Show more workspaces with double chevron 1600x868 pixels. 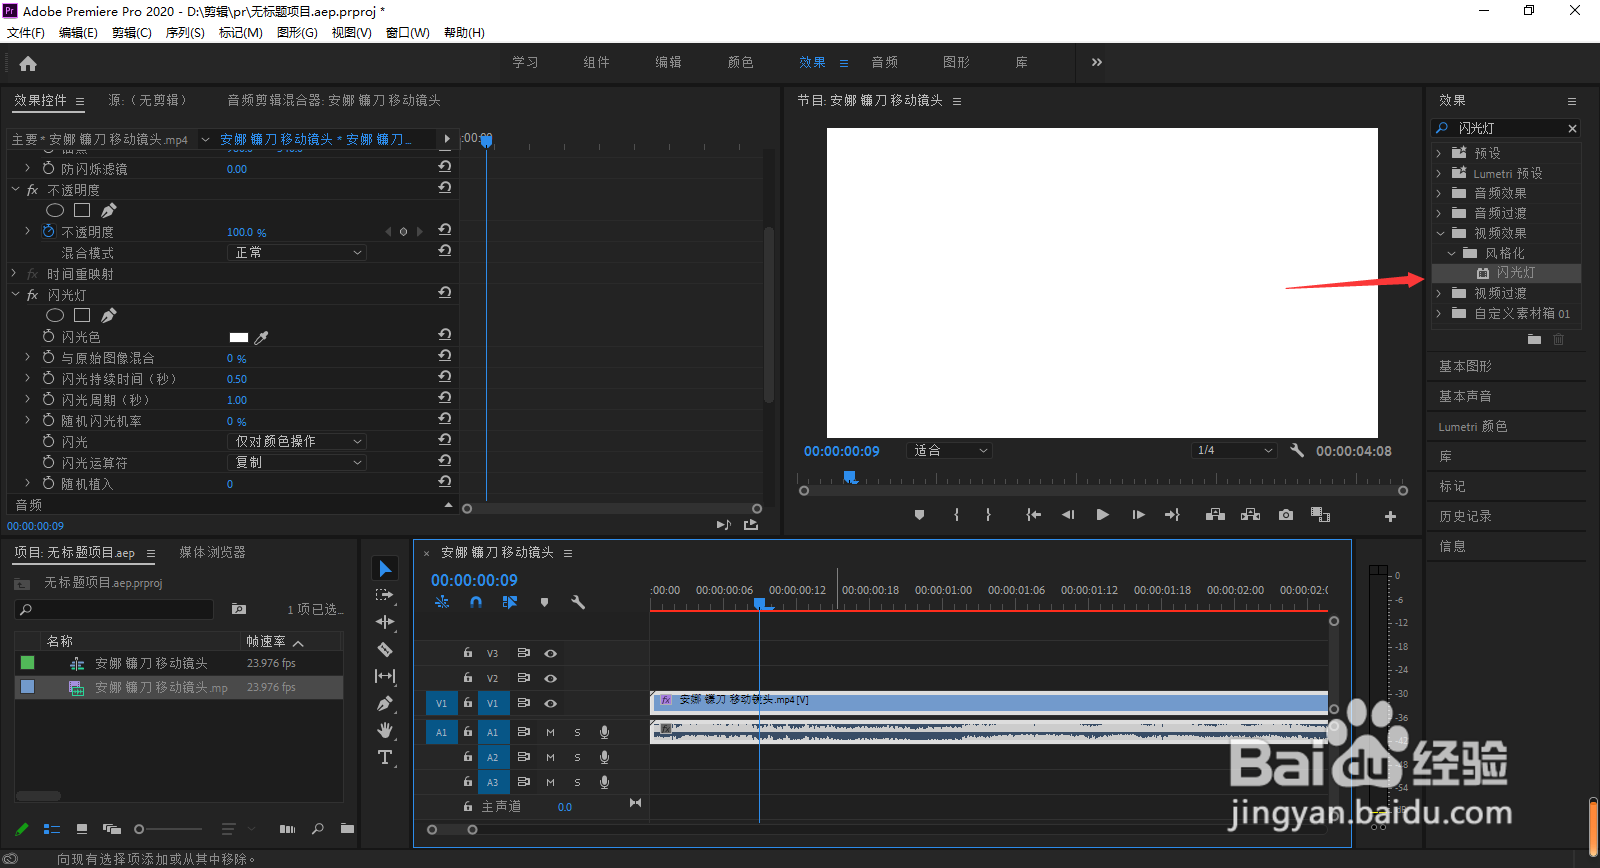pyautogui.click(x=1097, y=62)
